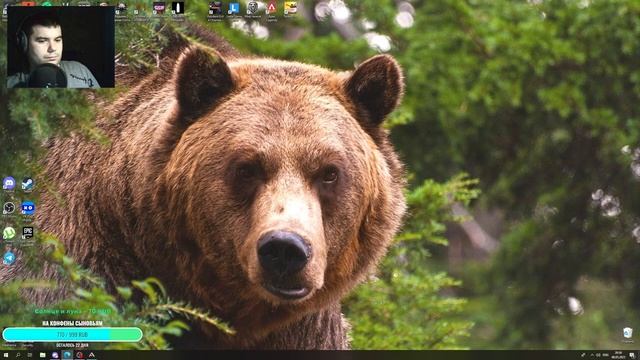The image size is (640, 360).
Task: Switch to the active blue taskbar app
Action: pyautogui.click(x=67, y=355)
